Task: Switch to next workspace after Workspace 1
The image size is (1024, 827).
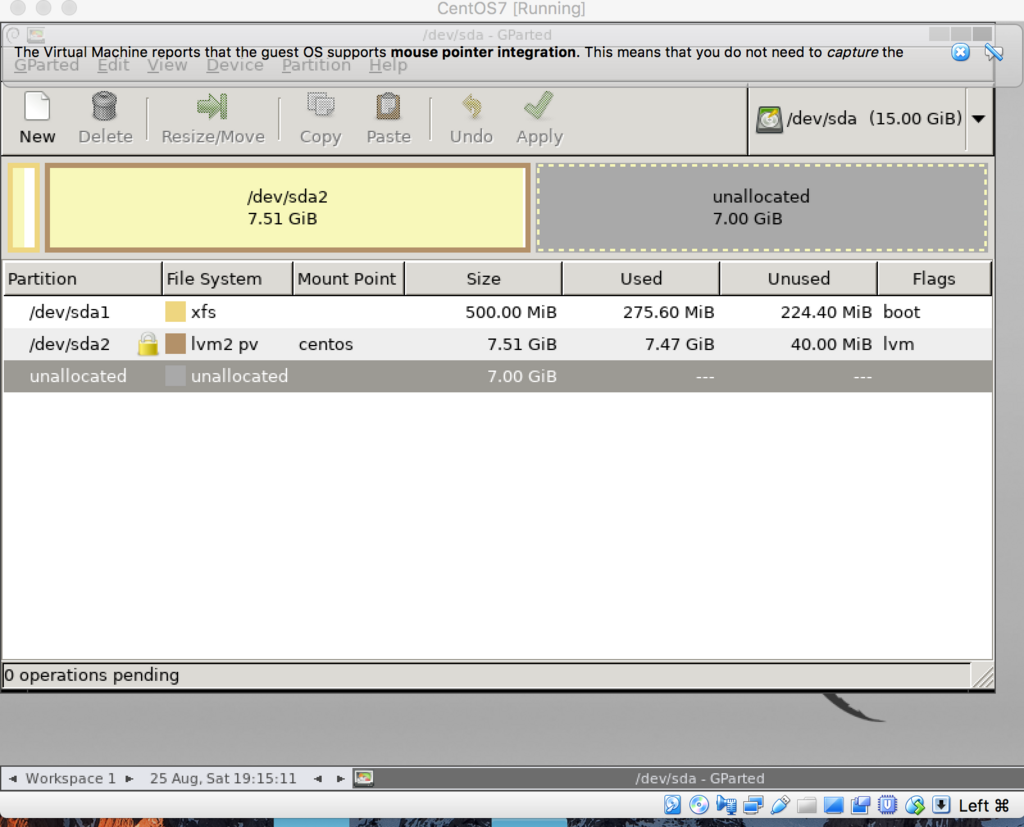Action: pos(129,779)
